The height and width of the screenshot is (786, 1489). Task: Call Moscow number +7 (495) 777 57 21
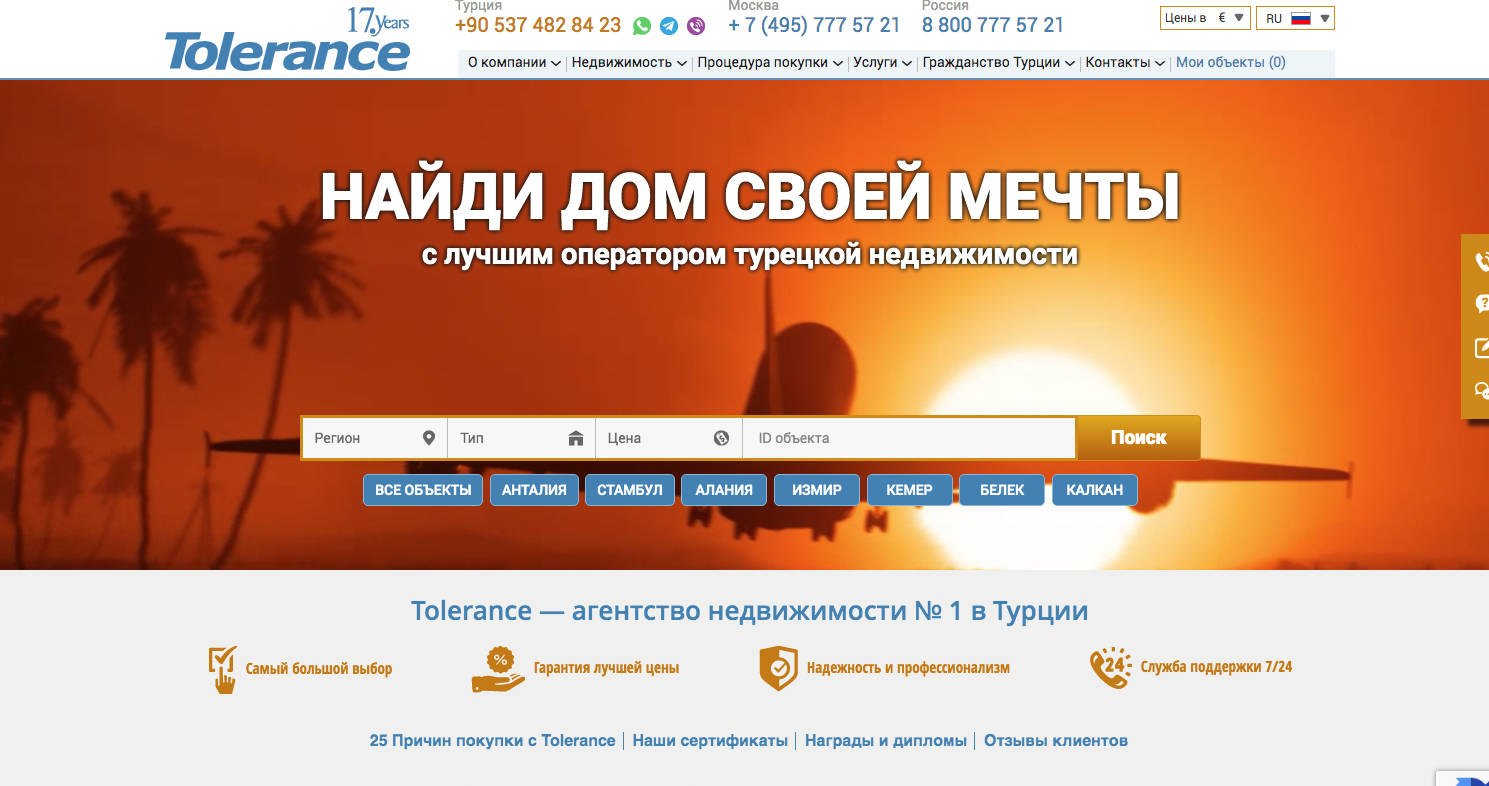(x=814, y=25)
